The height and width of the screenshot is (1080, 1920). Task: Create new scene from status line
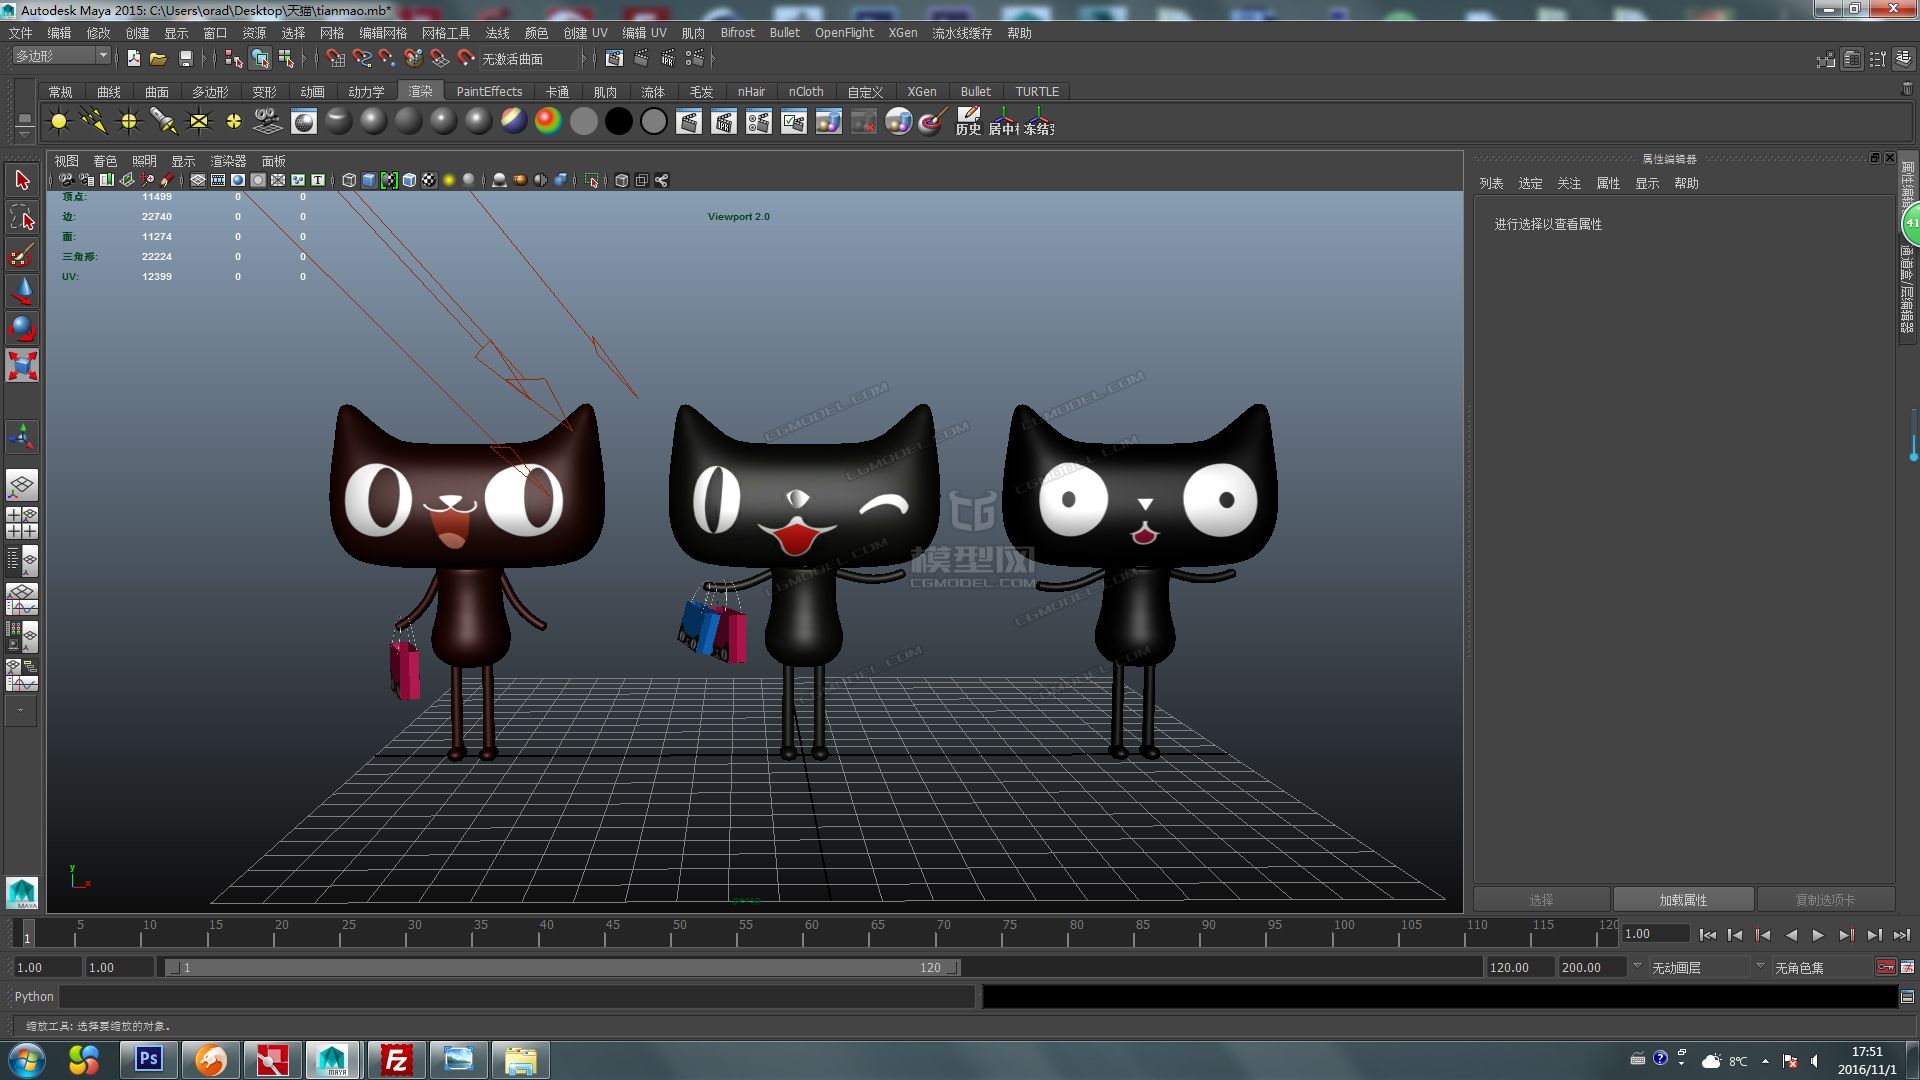pyautogui.click(x=133, y=58)
